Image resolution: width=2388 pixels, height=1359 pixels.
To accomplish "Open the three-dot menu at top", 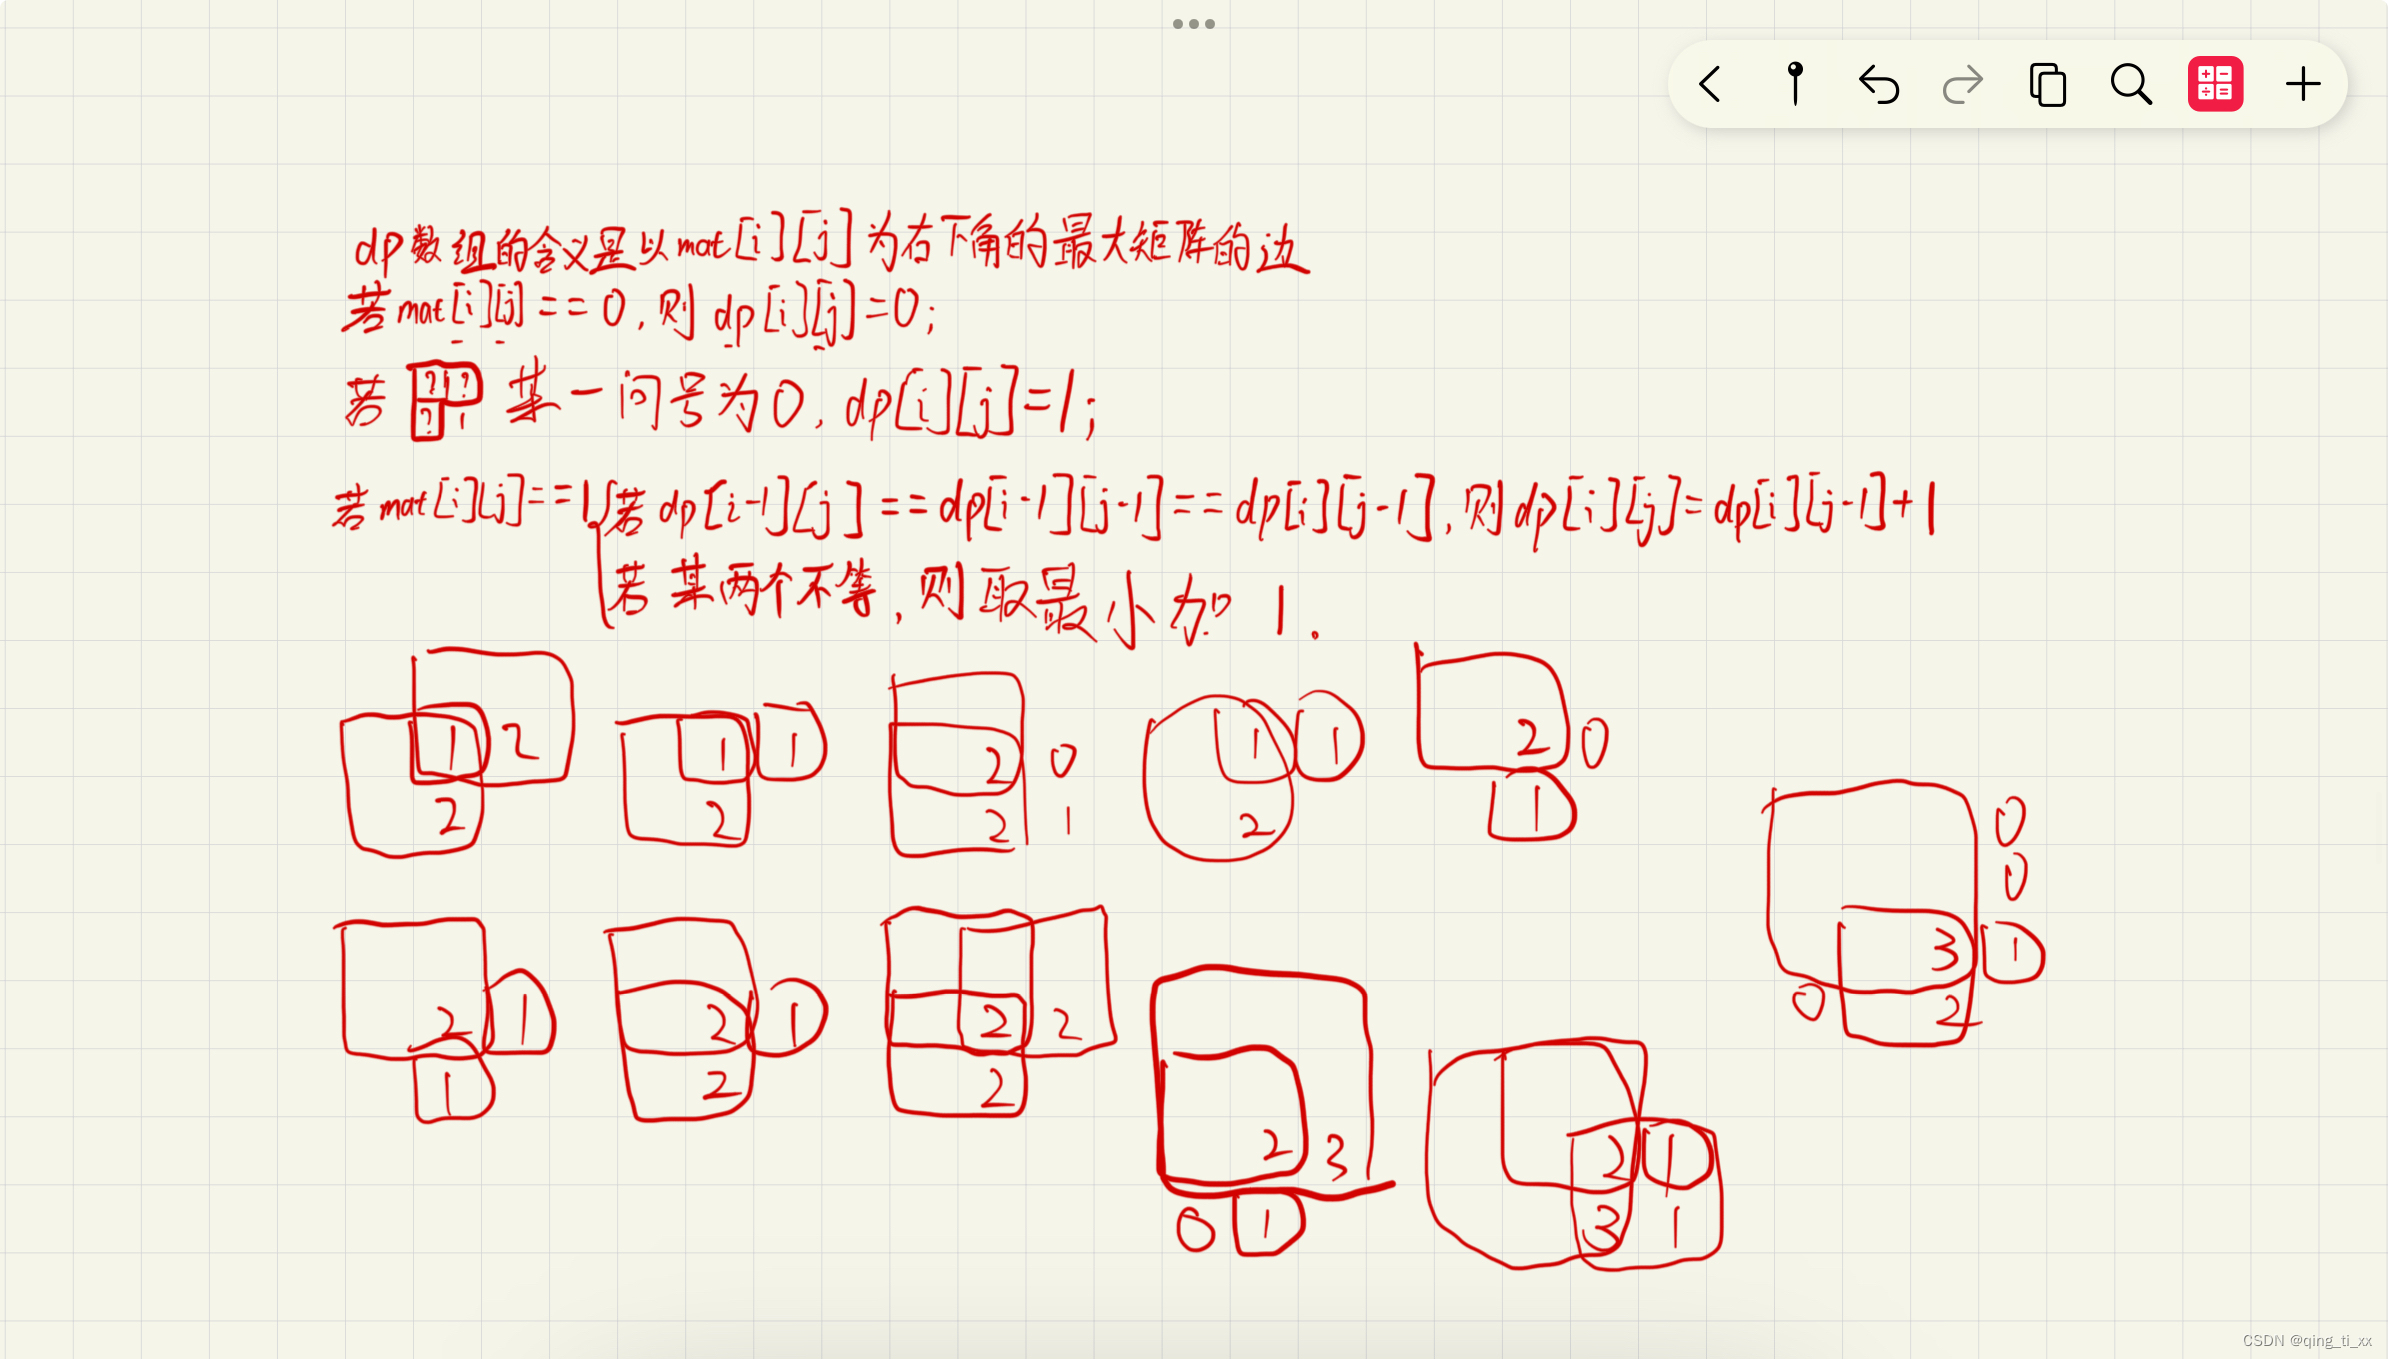I will click(x=1194, y=24).
